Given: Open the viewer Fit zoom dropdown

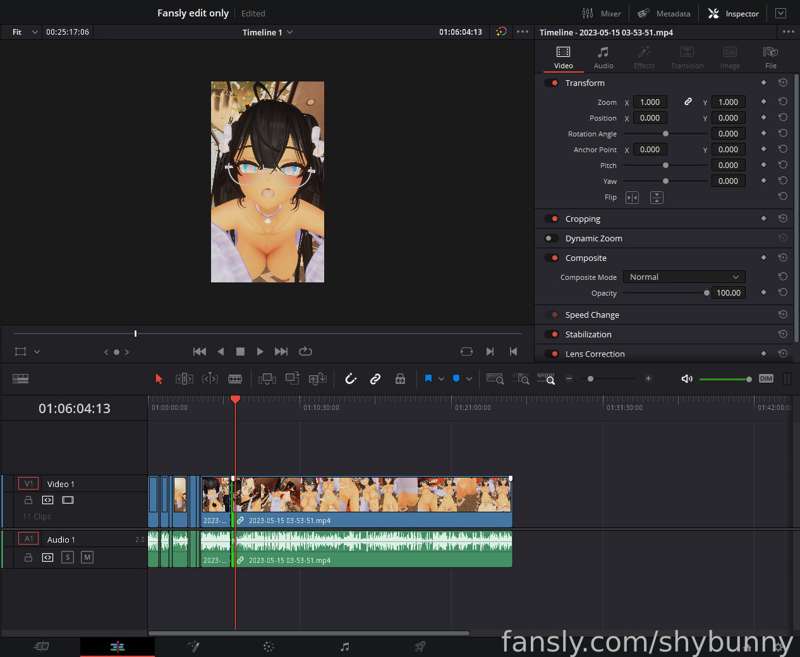Looking at the screenshot, I should (x=24, y=32).
